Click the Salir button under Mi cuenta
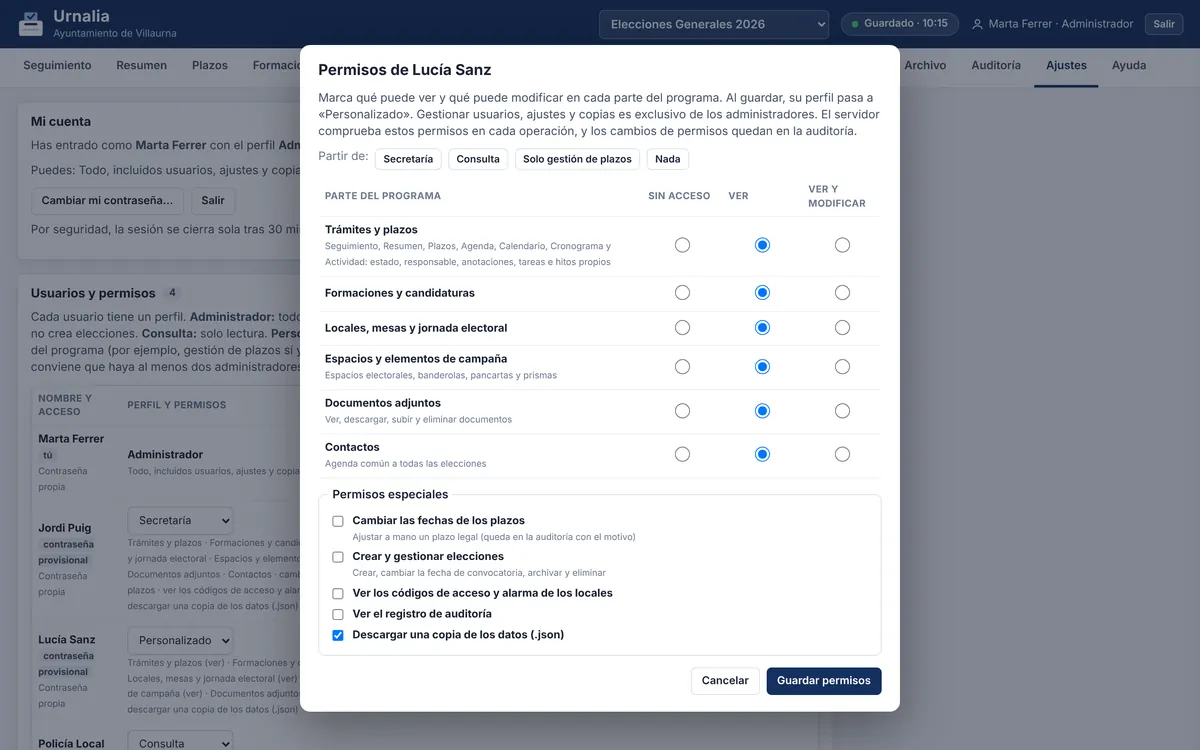The width and height of the screenshot is (1200, 750). coord(213,201)
